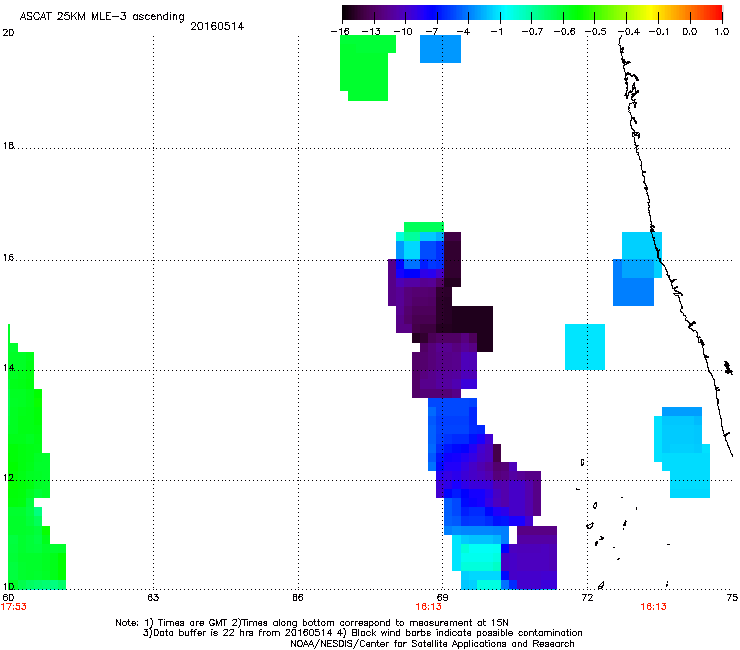Click latitude axis label 18
Screen dimensions: 740x650
pos(8,146)
